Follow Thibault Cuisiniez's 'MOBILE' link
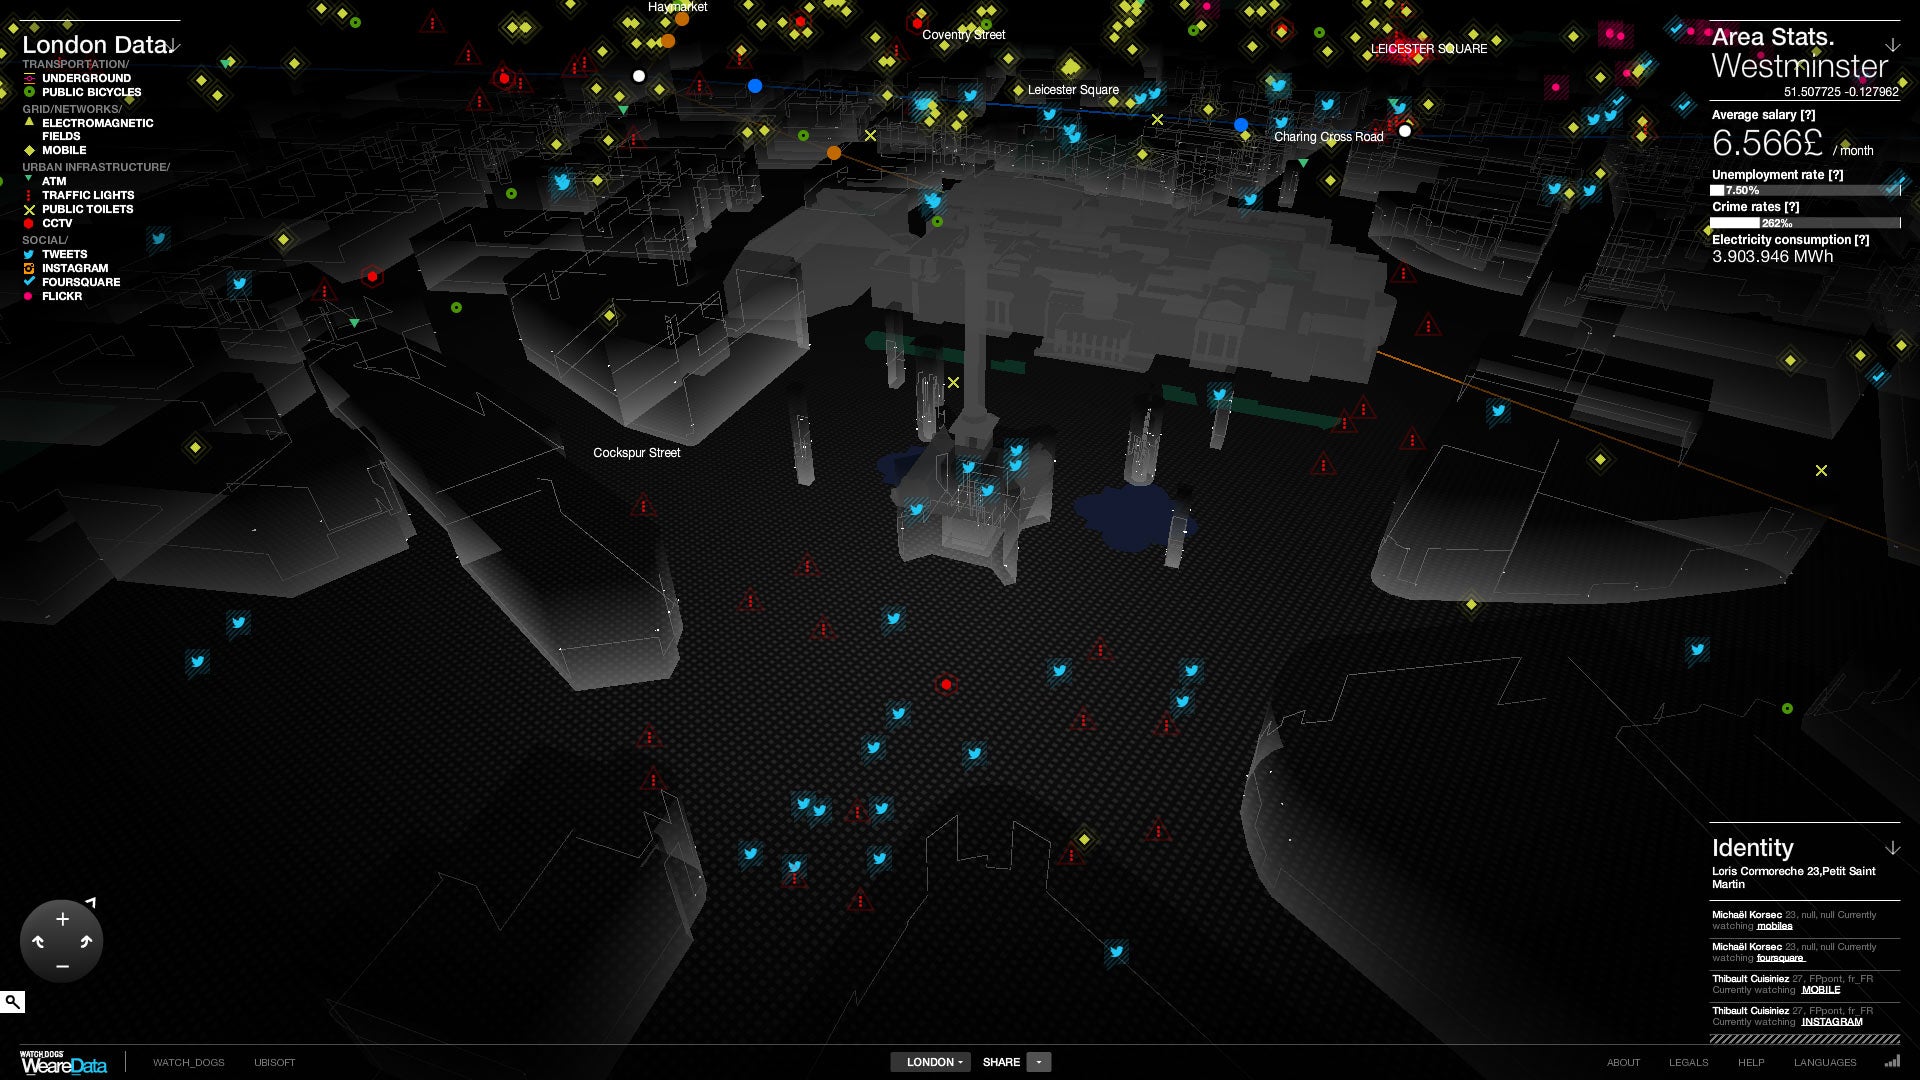 [1821, 990]
